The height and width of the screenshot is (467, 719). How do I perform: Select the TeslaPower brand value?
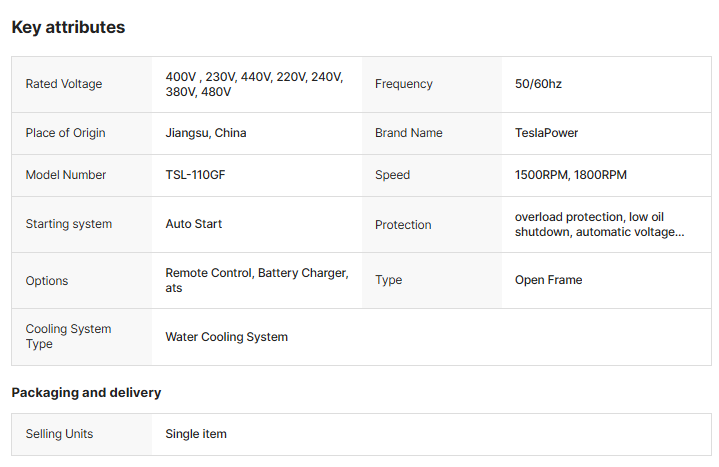(x=546, y=133)
